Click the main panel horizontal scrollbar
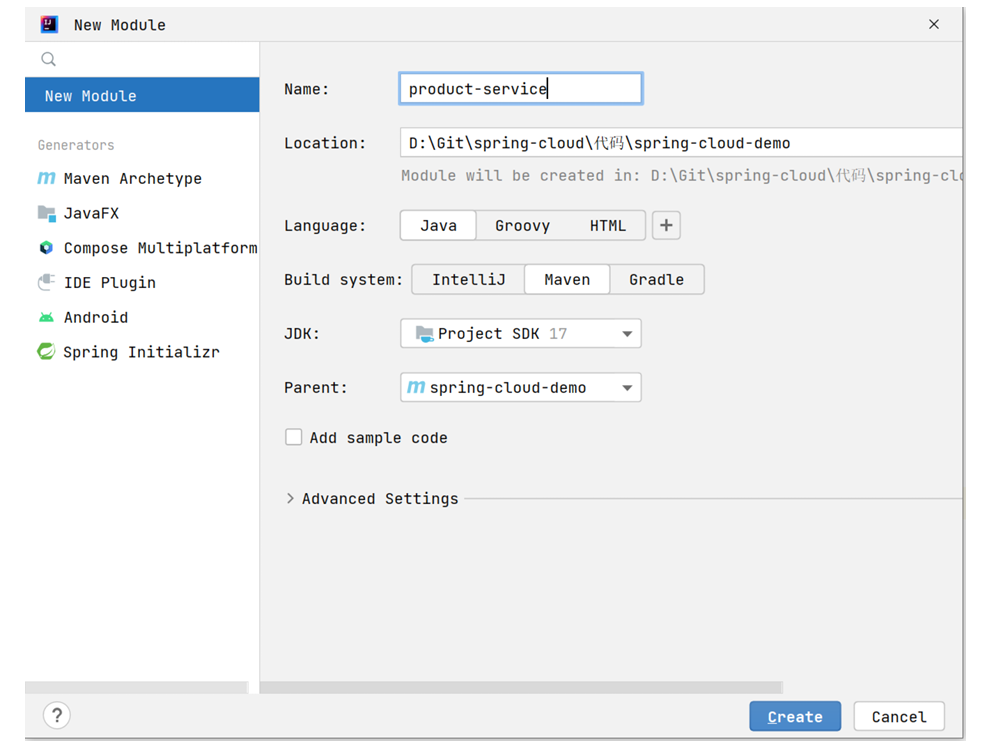 pos(521,688)
